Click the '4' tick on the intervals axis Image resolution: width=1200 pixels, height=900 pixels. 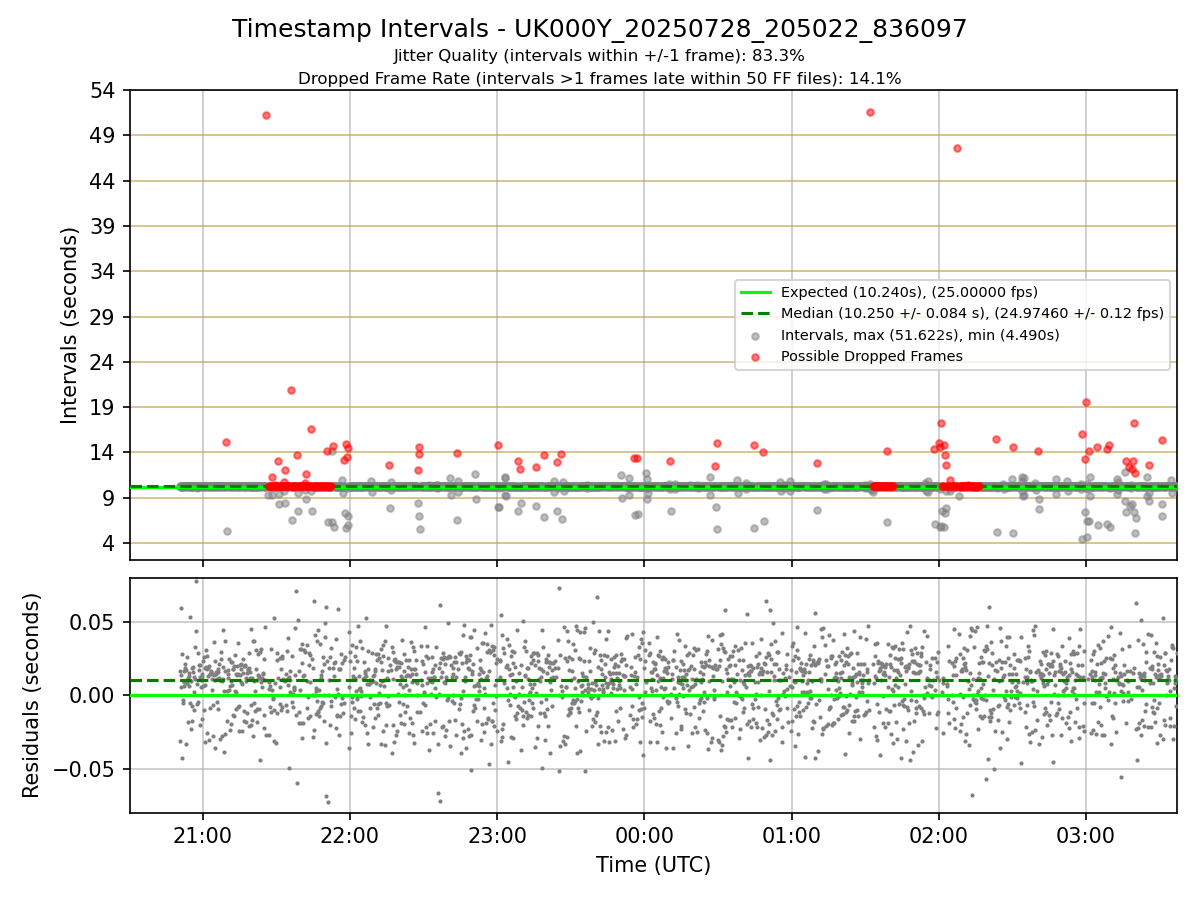(110, 543)
